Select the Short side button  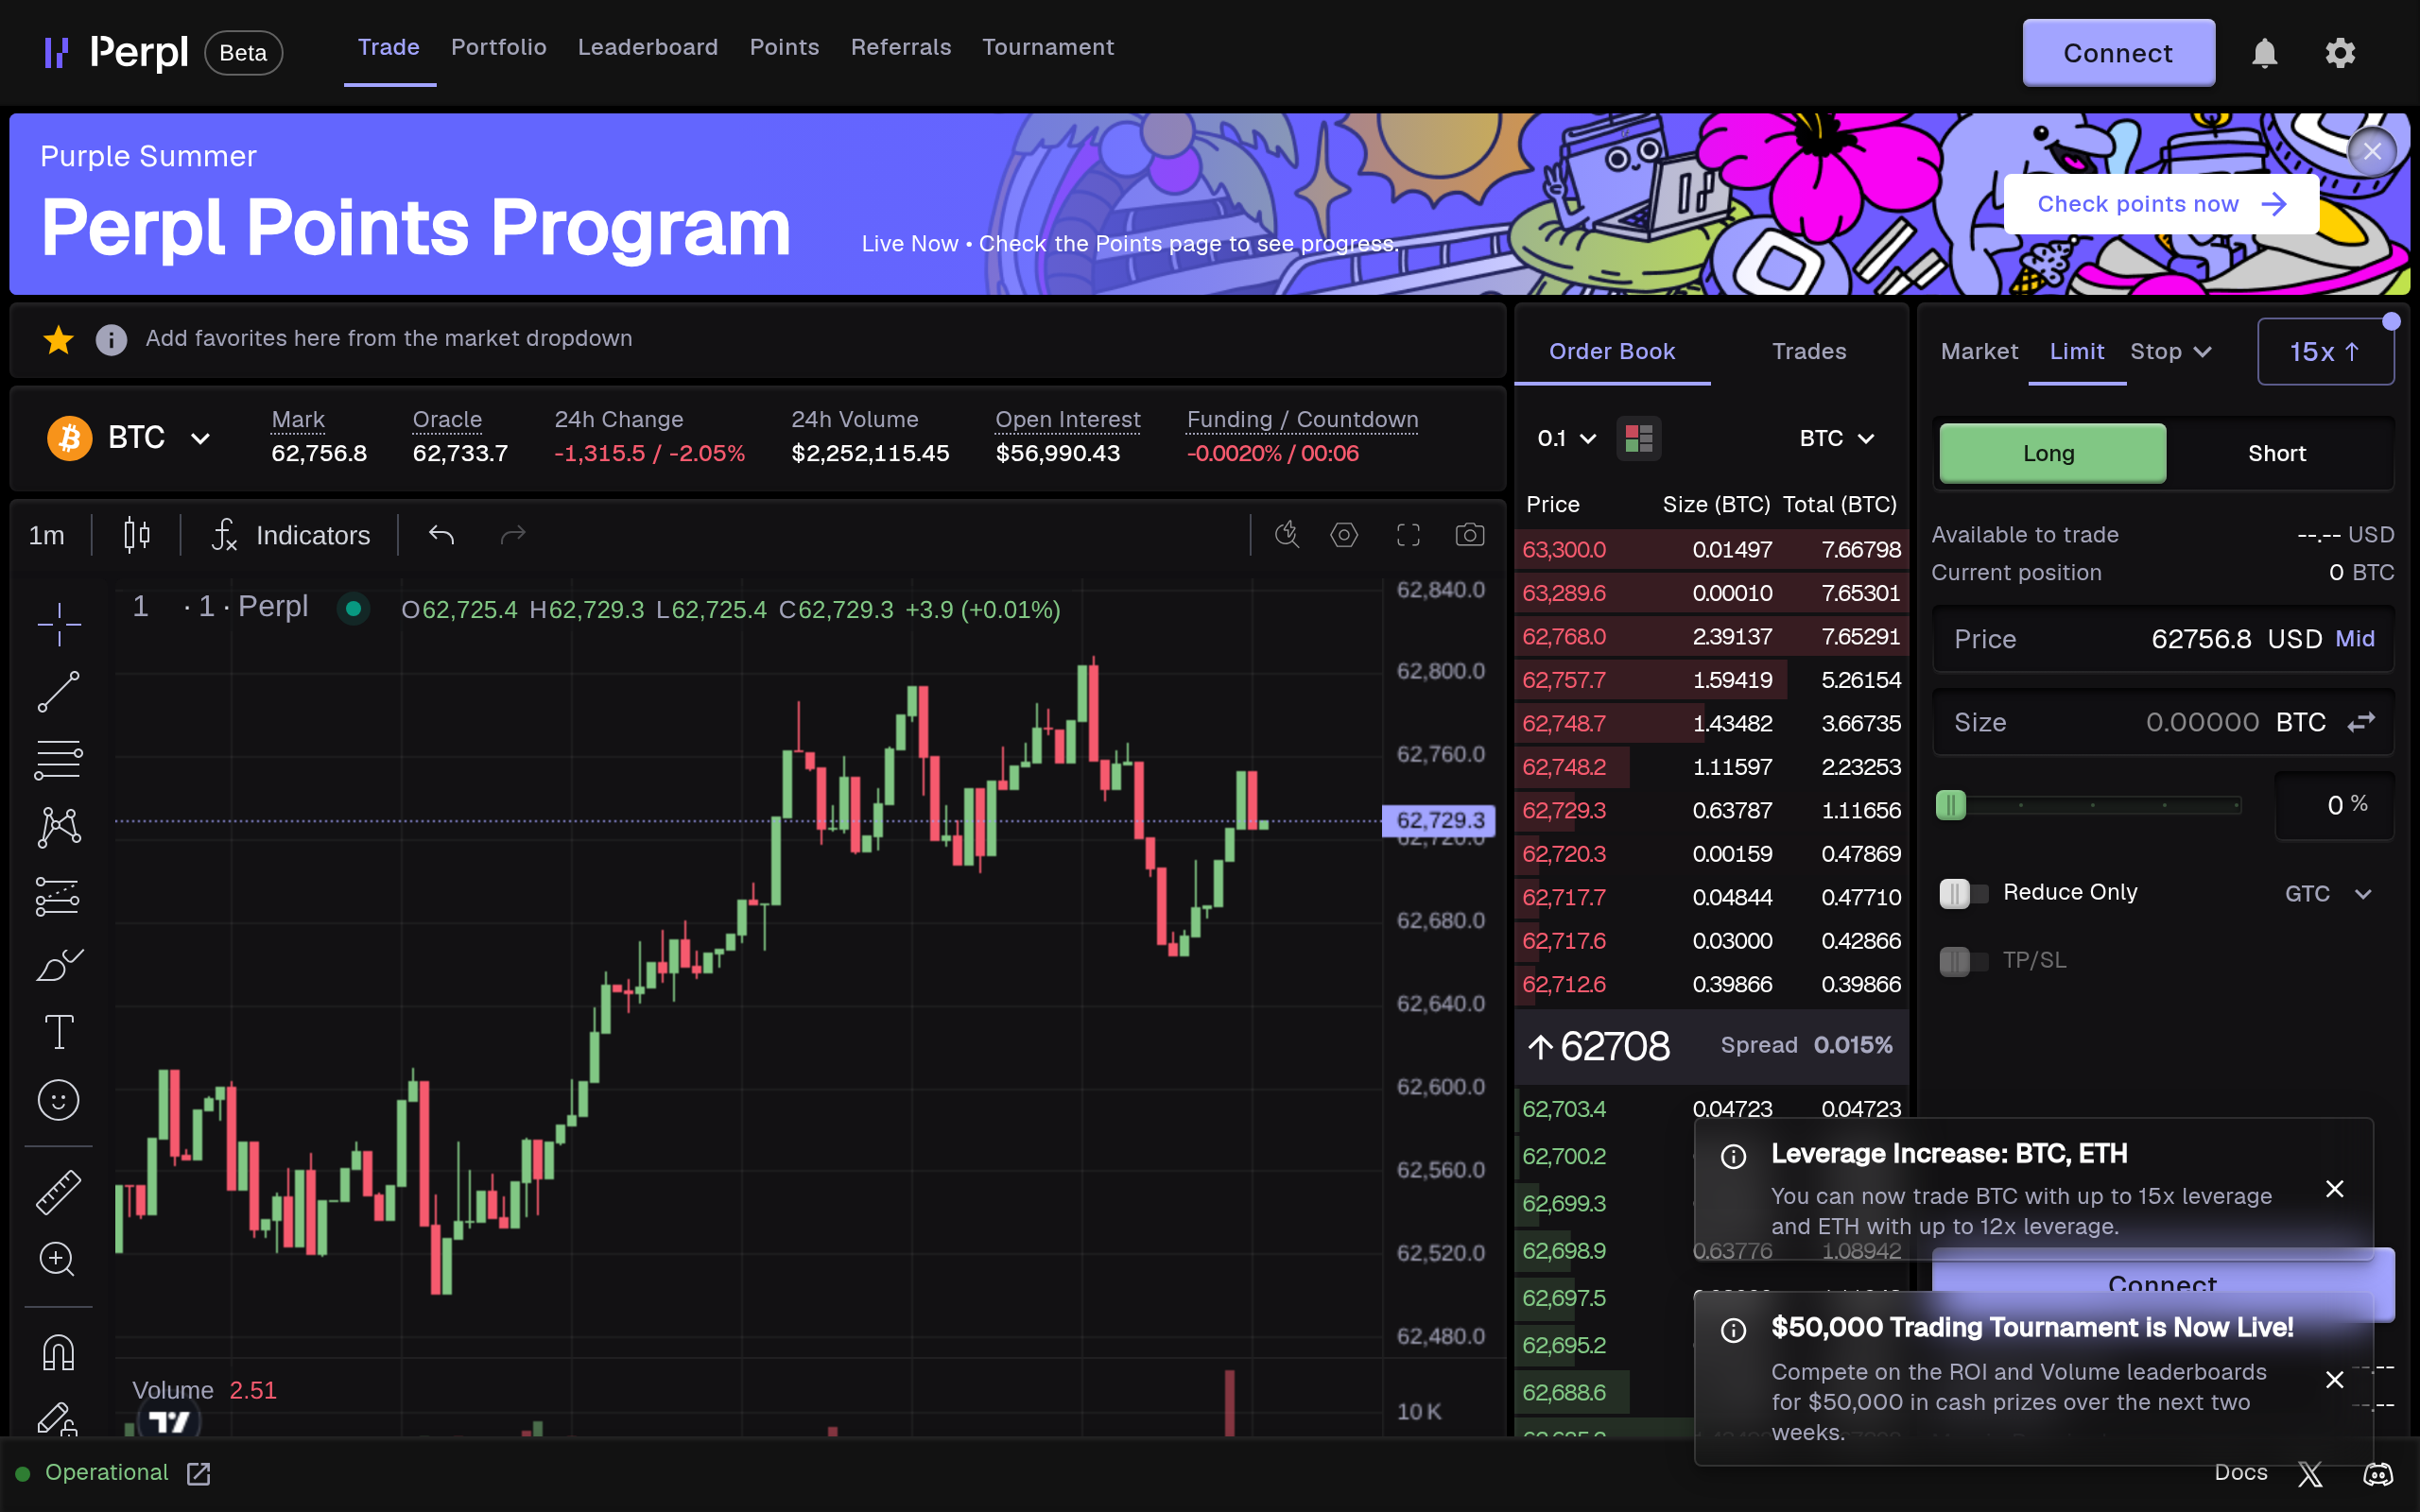click(2277, 453)
